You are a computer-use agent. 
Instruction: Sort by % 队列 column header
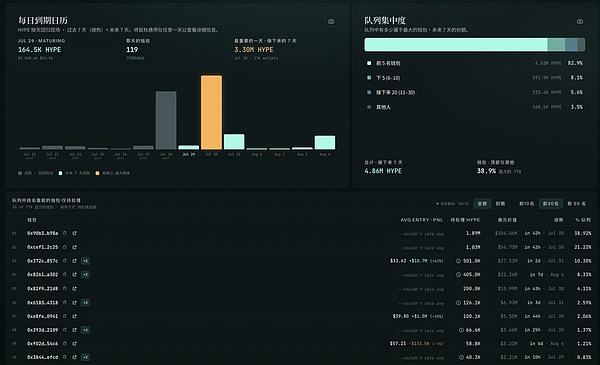(583, 220)
